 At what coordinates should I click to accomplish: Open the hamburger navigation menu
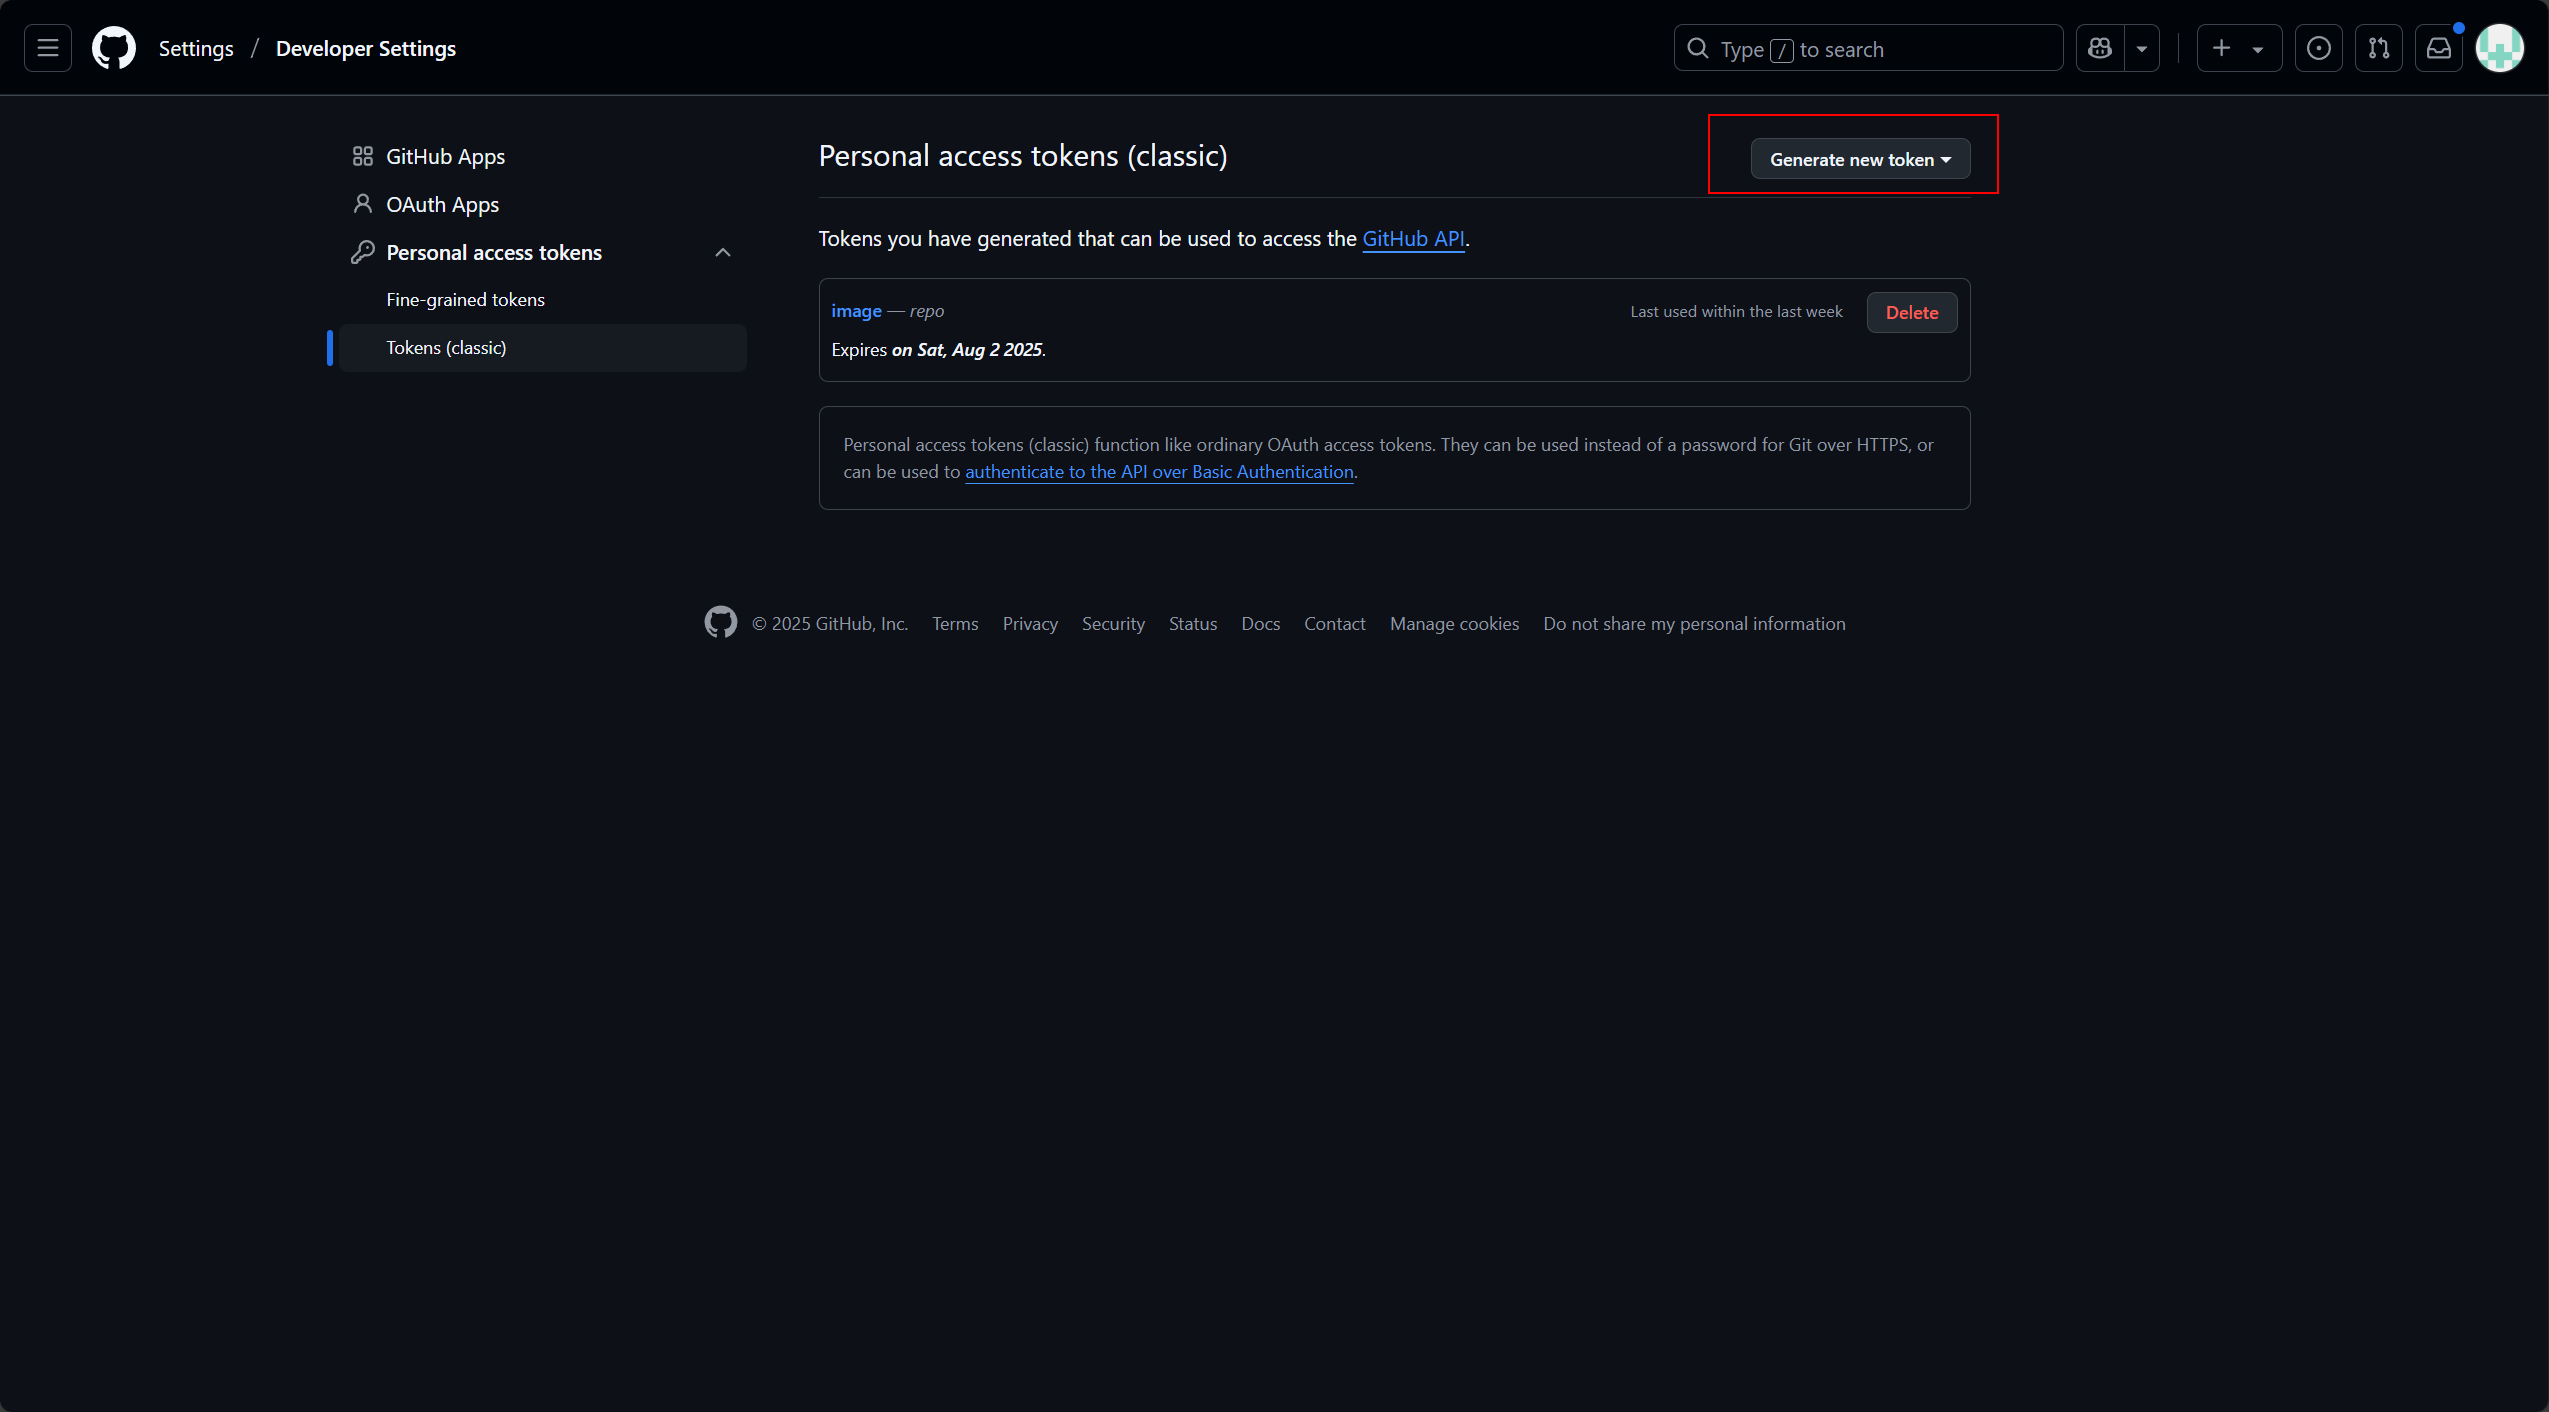(x=48, y=48)
